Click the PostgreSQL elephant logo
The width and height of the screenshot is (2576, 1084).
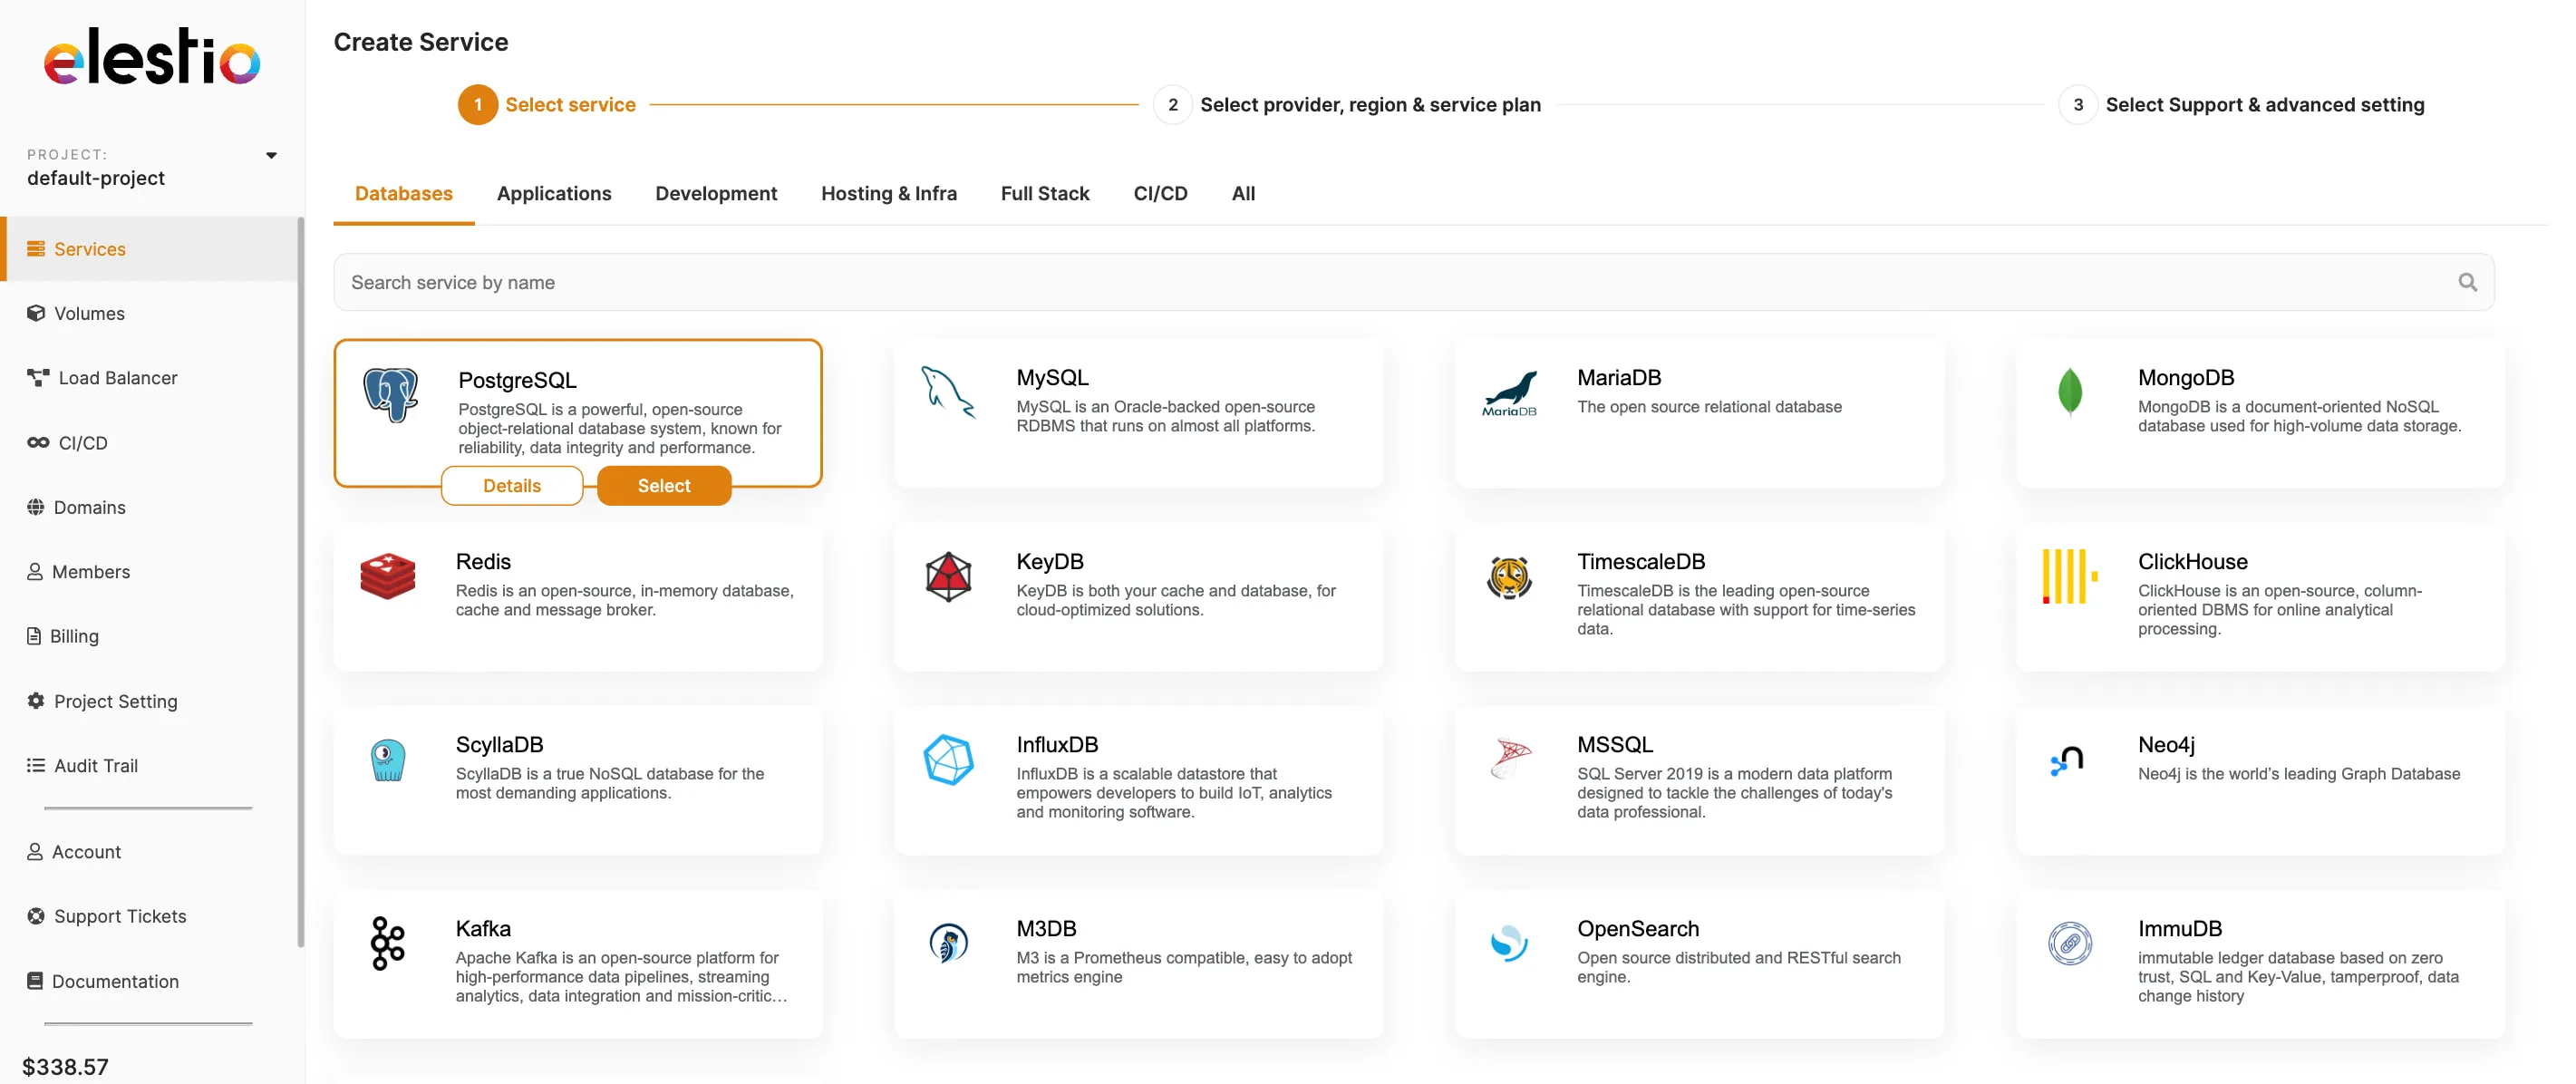point(391,394)
